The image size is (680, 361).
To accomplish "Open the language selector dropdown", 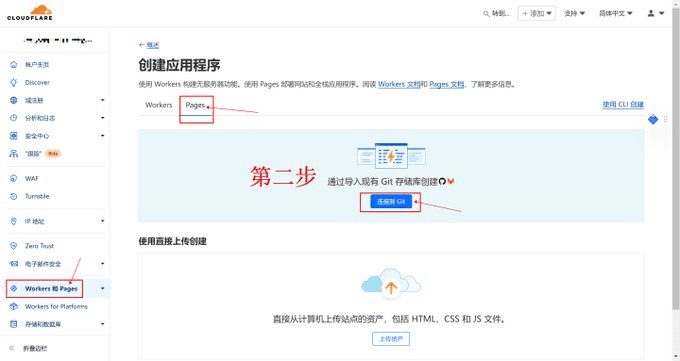I will [x=615, y=13].
